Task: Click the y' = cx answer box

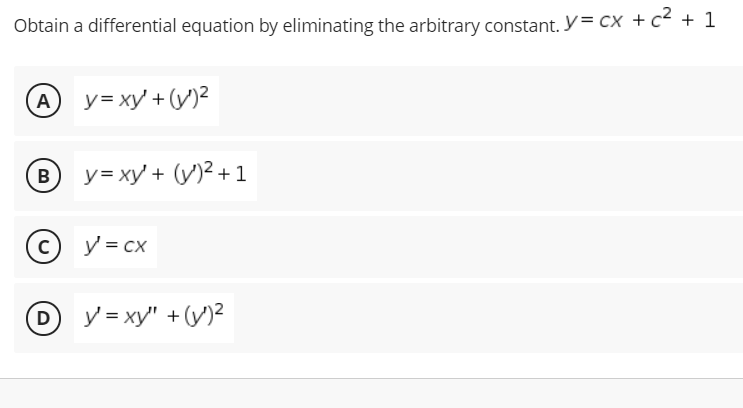Action: [x=116, y=246]
